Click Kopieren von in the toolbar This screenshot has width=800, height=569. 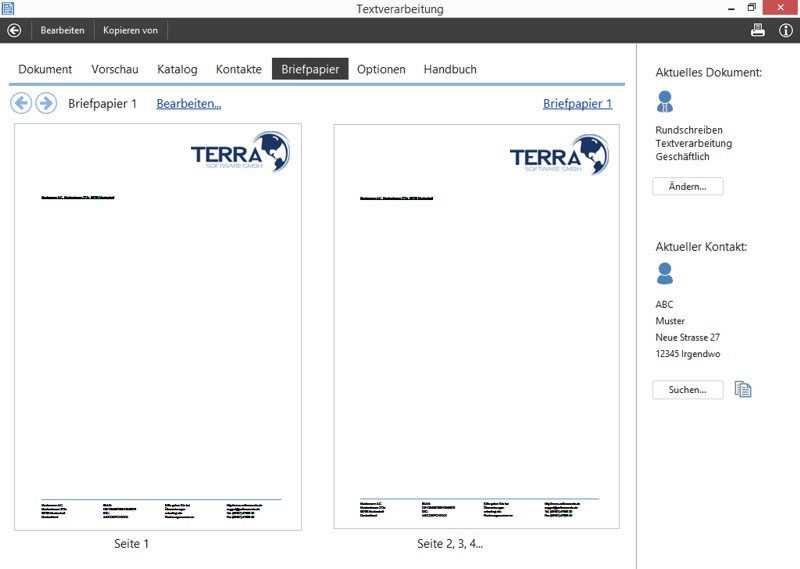pyautogui.click(x=131, y=30)
